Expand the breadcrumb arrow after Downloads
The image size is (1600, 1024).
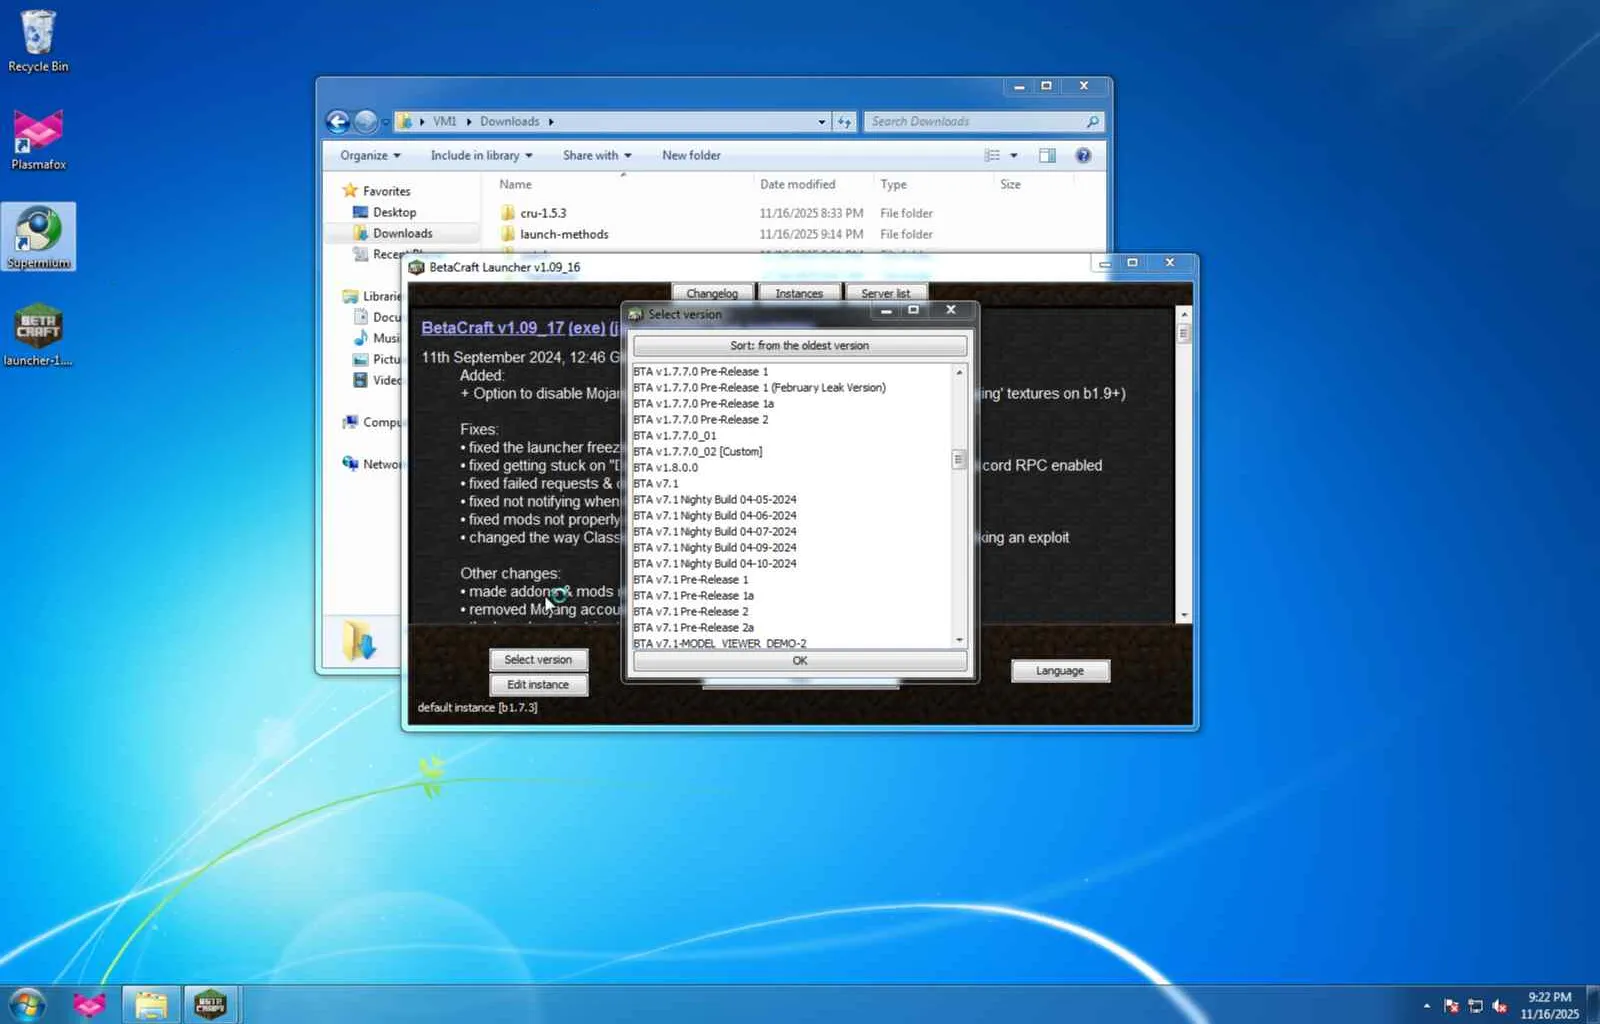(551, 122)
